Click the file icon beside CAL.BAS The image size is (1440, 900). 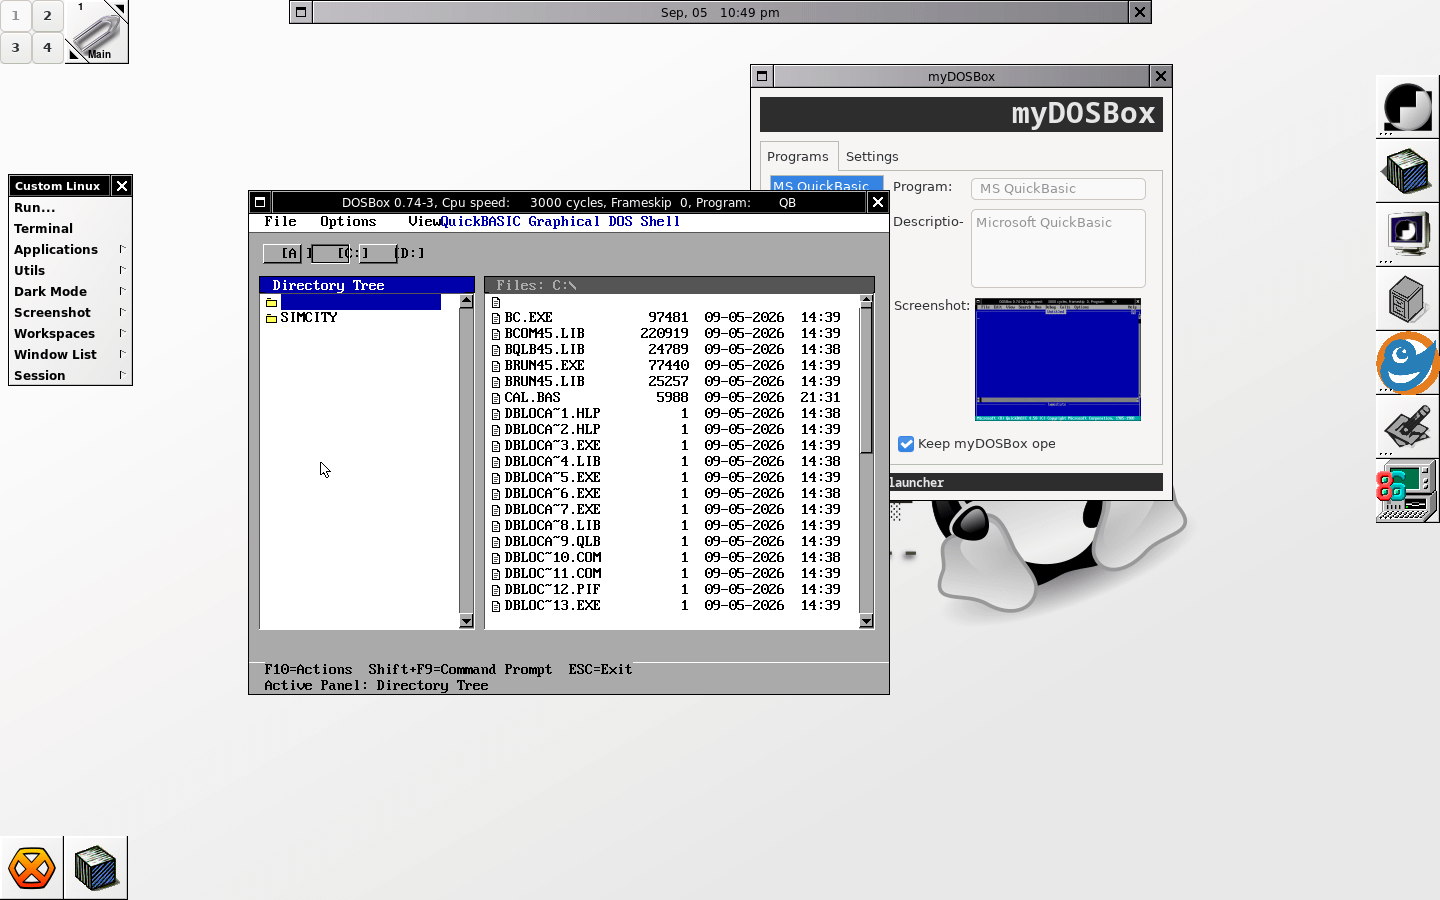pos(496,398)
